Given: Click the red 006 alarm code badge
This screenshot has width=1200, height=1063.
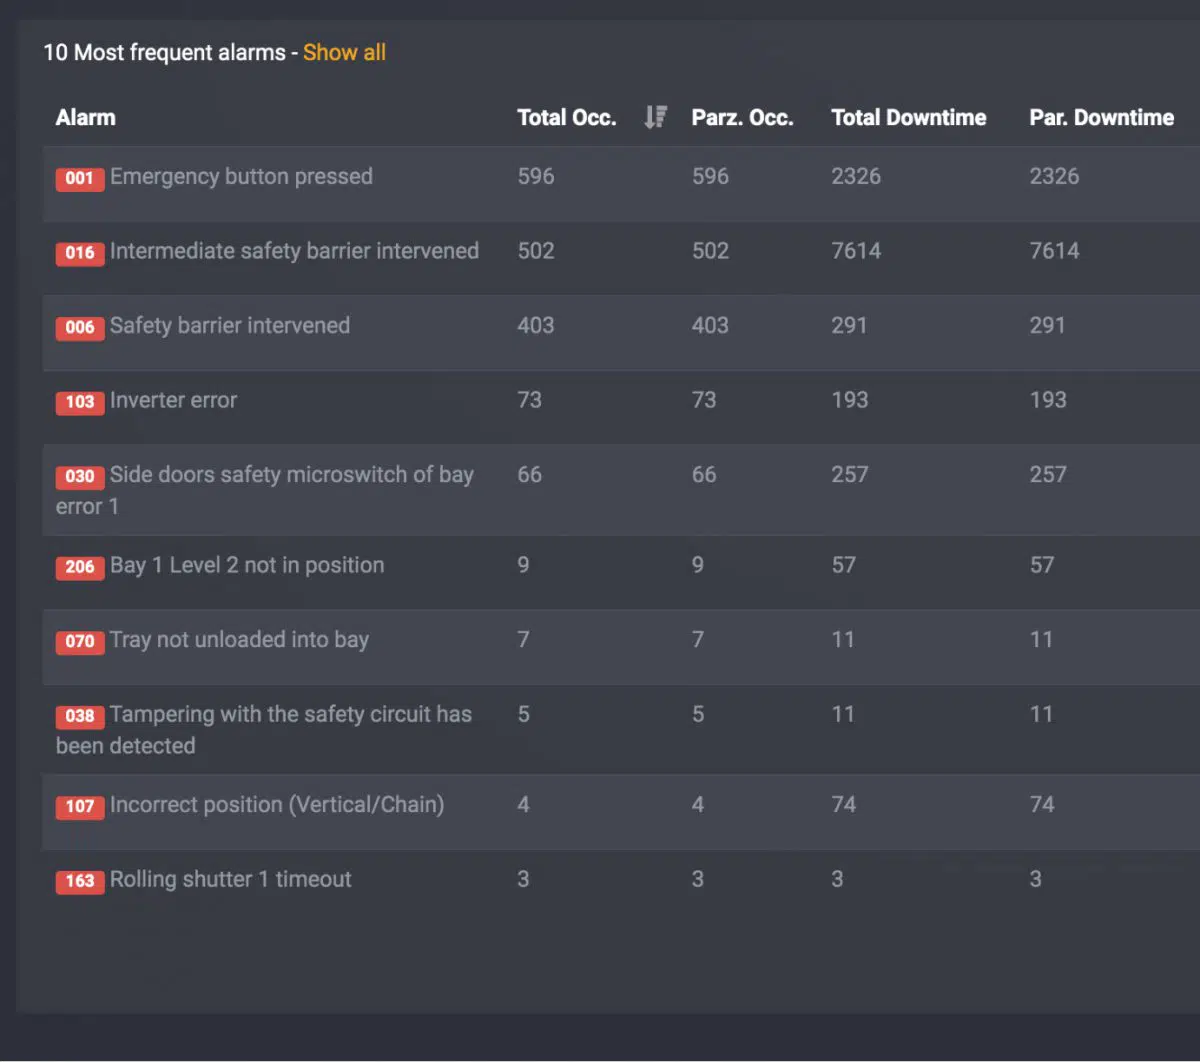Looking at the screenshot, I should click(x=80, y=327).
